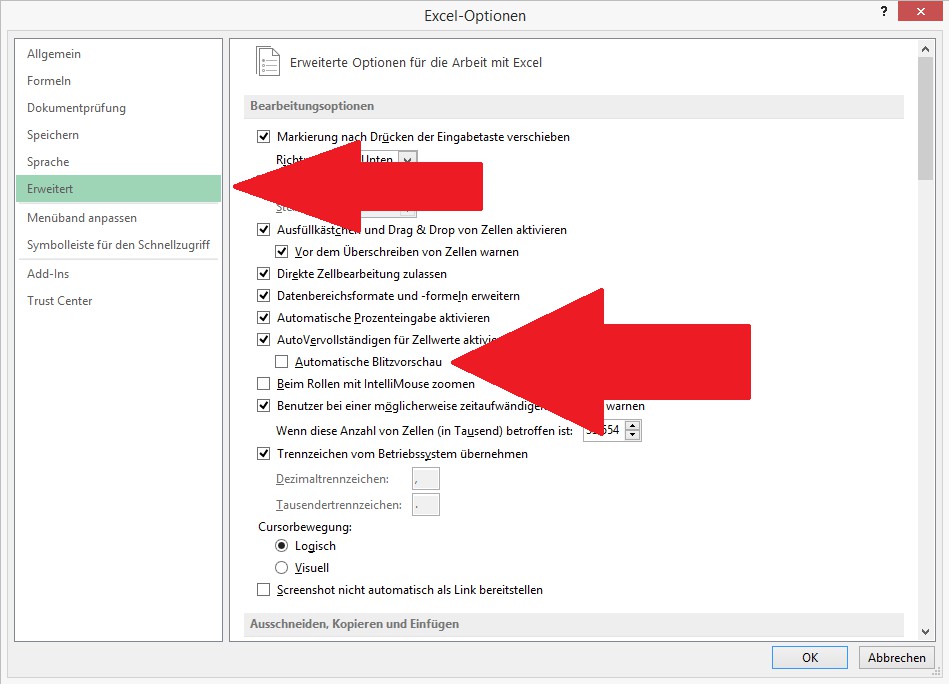Enable Automatische Blitzvorschau checkbox
The height and width of the screenshot is (684, 949).
pyautogui.click(x=282, y=362)
